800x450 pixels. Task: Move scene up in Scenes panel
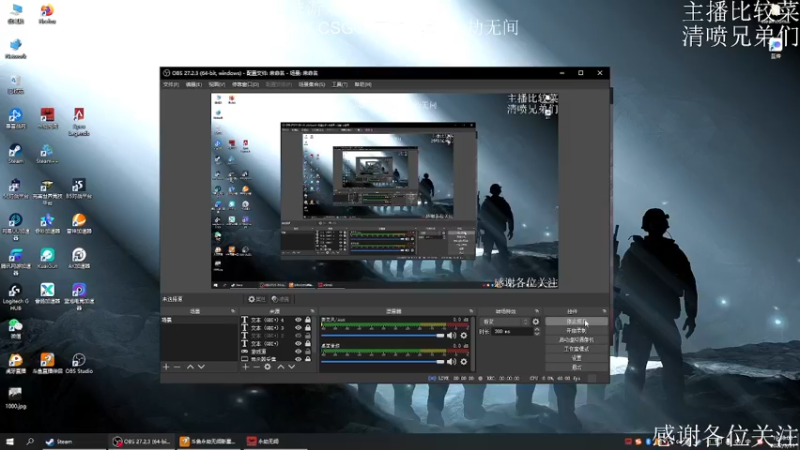pyautogui.click(x=190, y=367)
